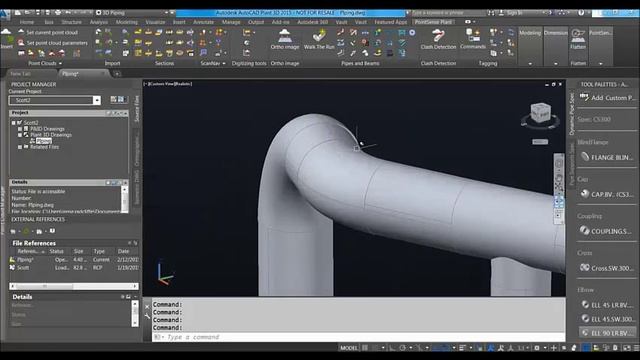
Task: Open the Manage ribbon tab
Action: (231, 22)
